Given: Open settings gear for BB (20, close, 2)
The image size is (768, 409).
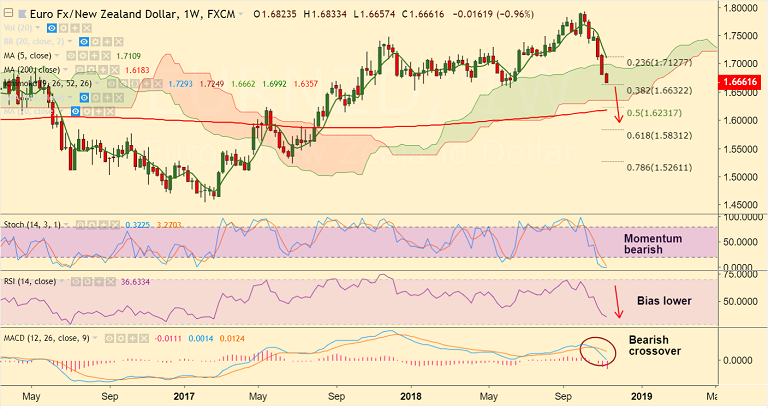Looking at the screenshot, I should (x=96, y=42).
